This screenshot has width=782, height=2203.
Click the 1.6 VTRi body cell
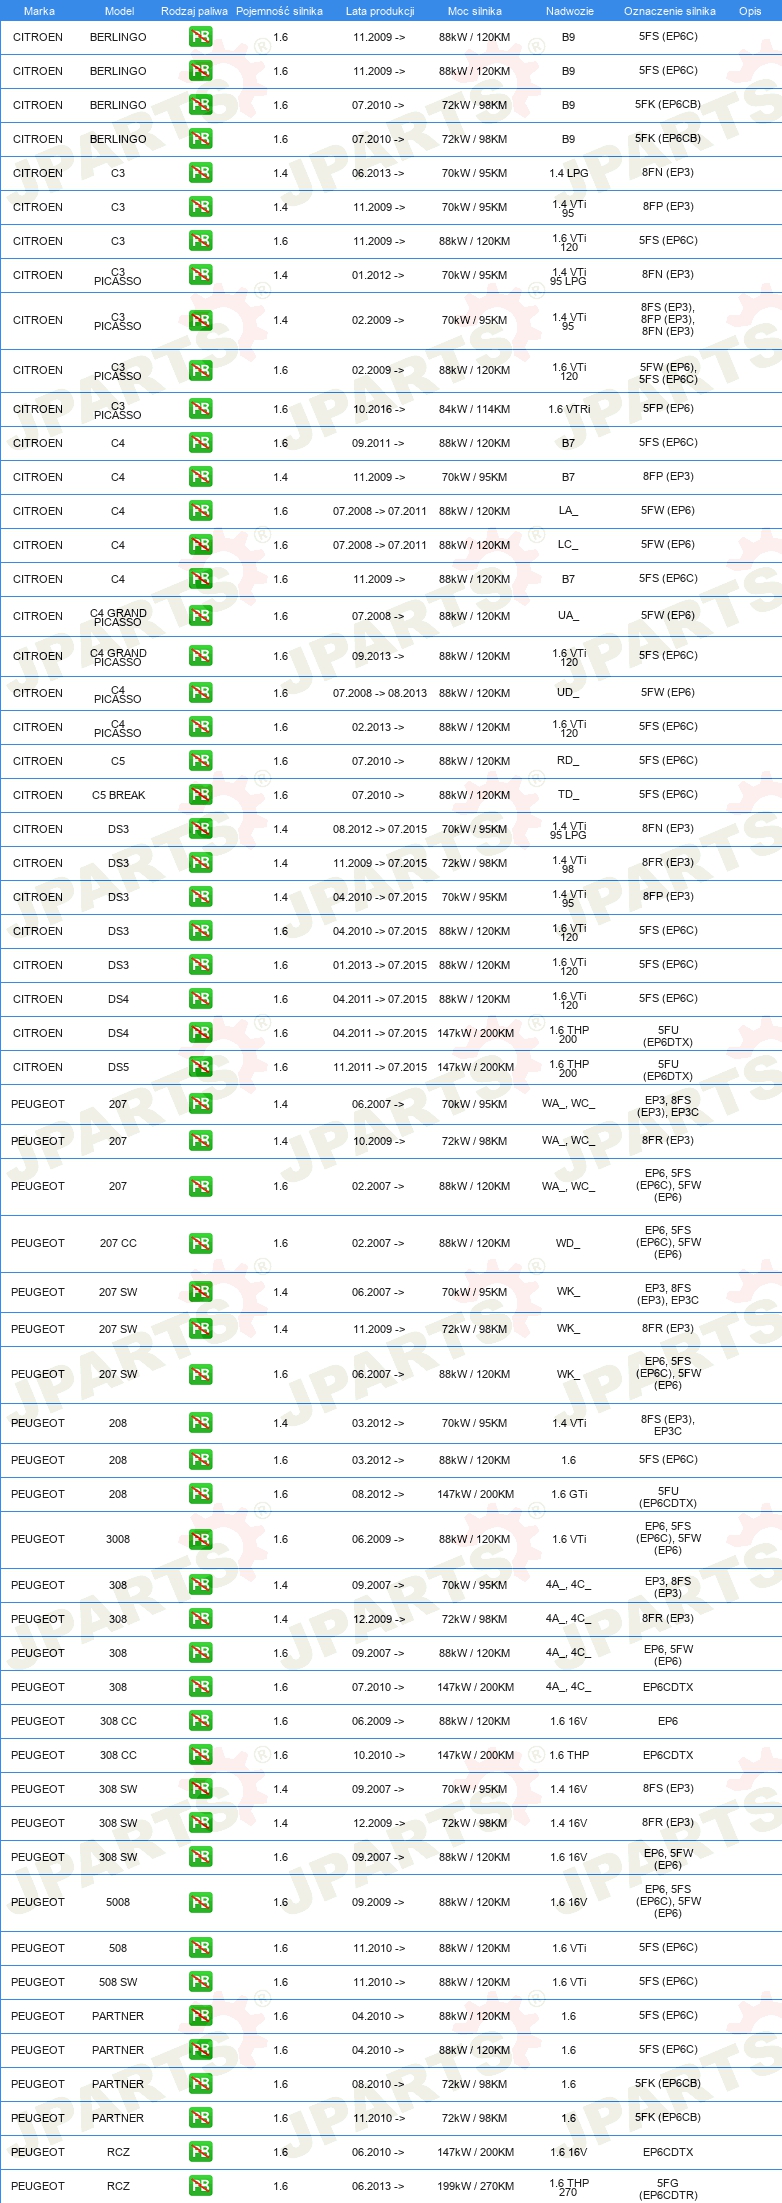pyautogui.click(x=569, y=409)
